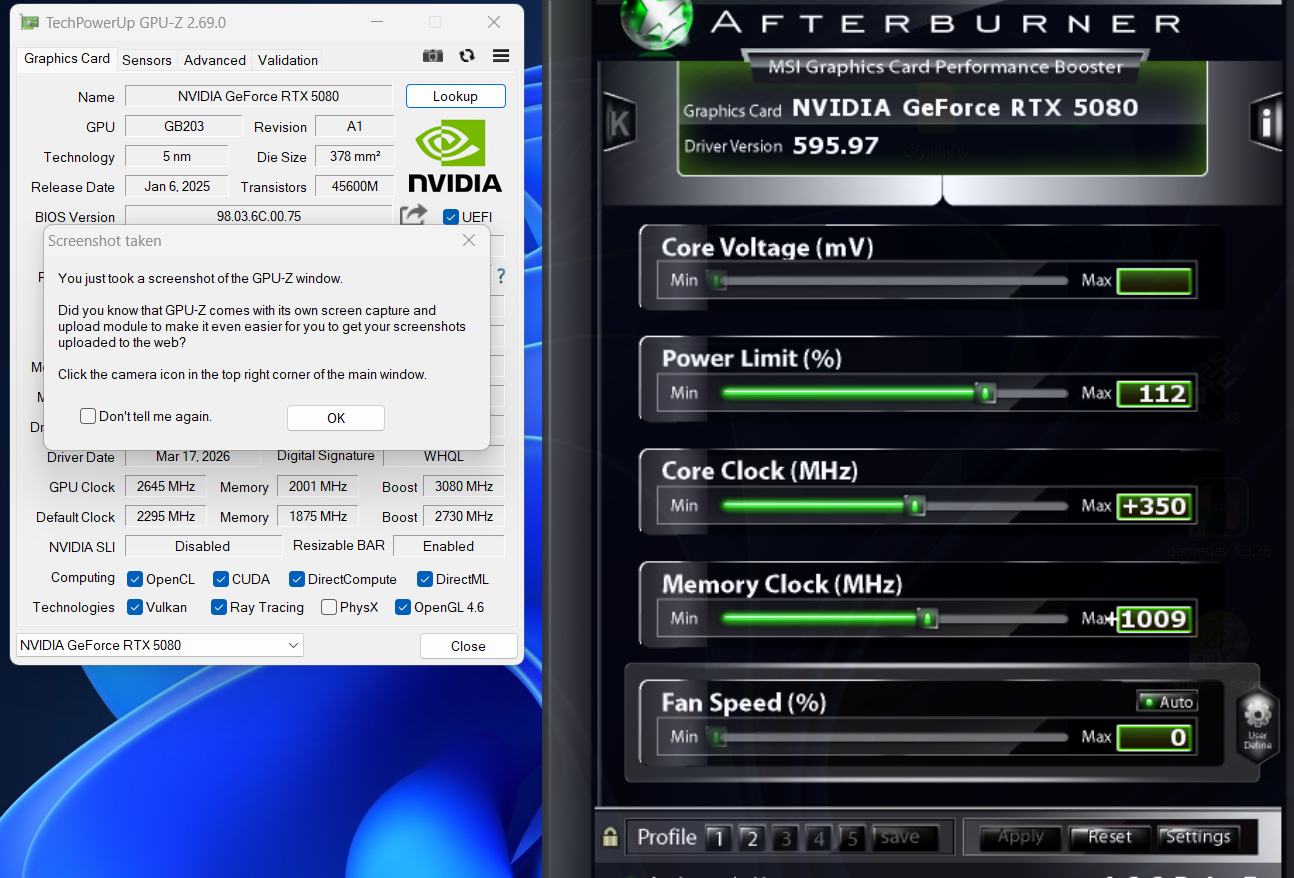Click the Core Clock value box showing +350
Screen dimensions: 1294x878
coord(1154,506)
